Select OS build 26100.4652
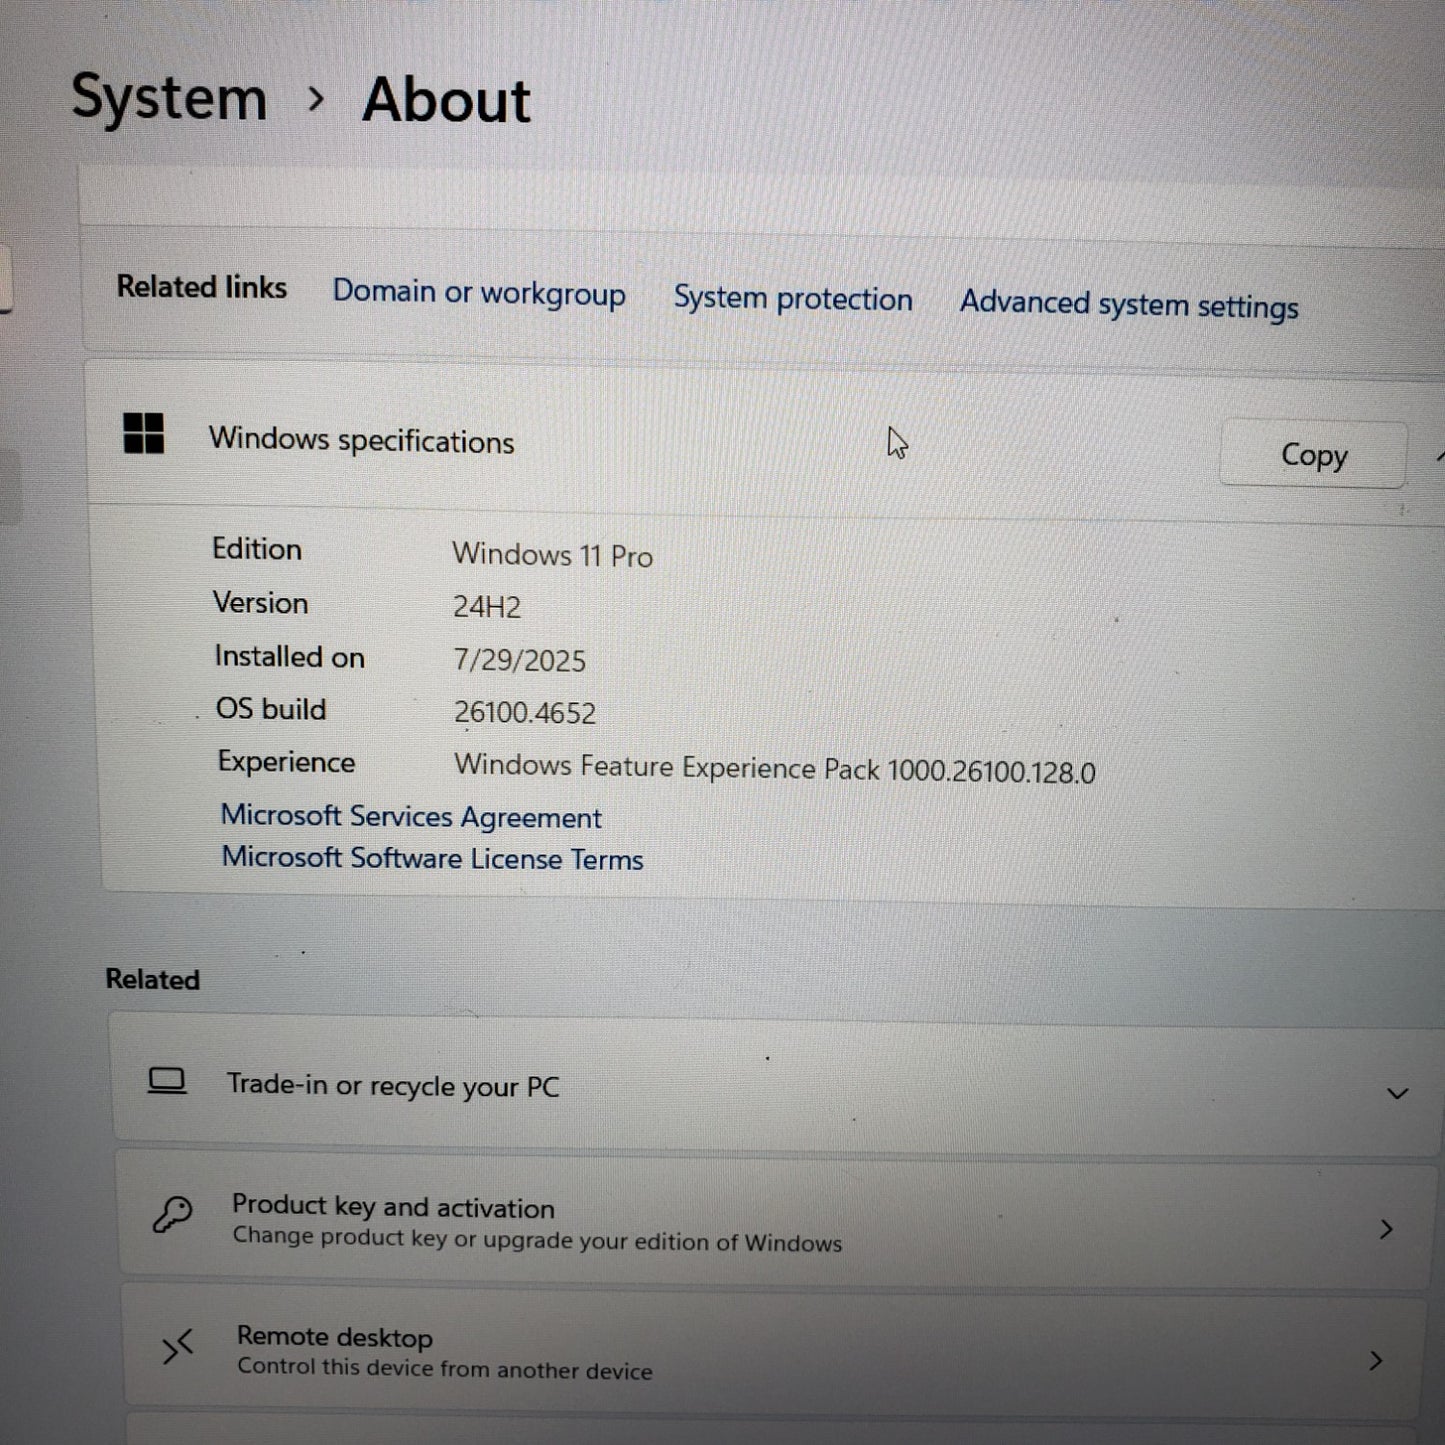 click(525, 712)
